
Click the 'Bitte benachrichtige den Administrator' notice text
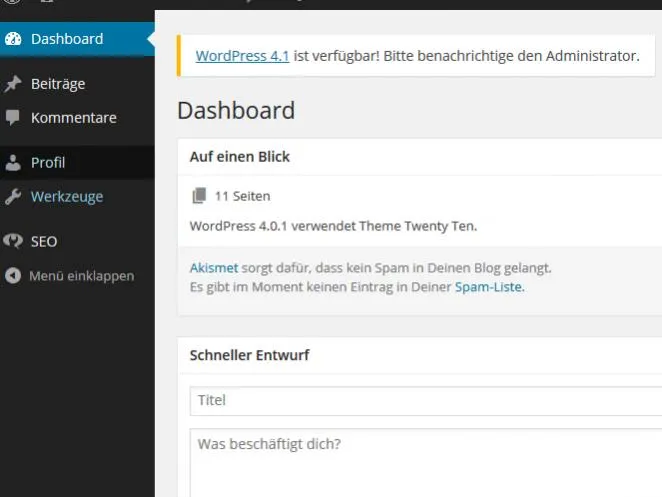[511, 56]
